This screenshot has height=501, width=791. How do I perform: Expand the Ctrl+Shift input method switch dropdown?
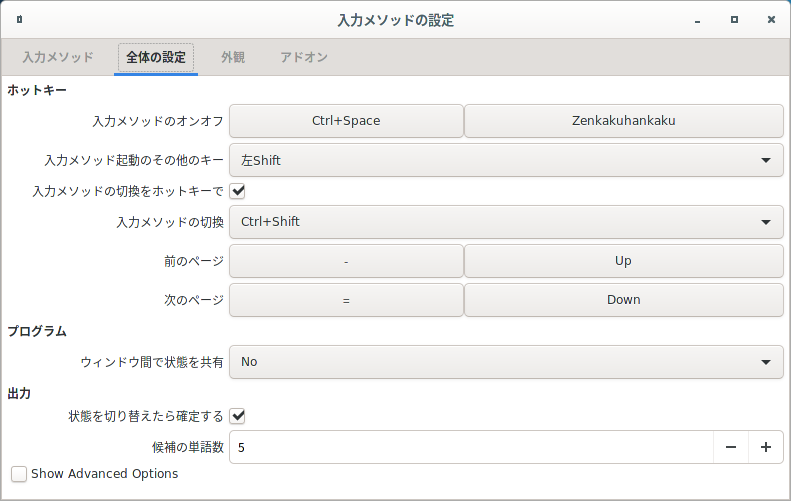[x=506, y=222]
